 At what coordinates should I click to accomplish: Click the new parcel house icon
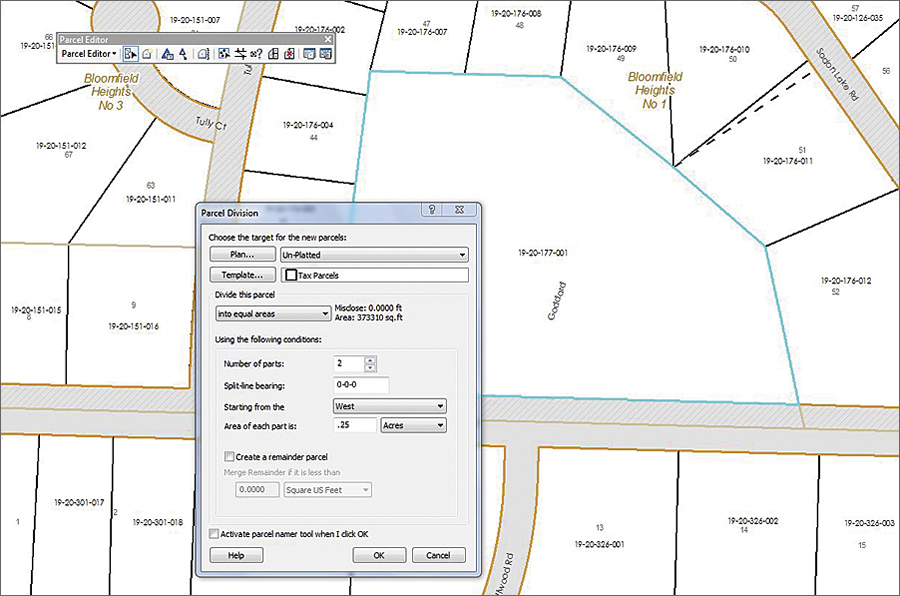147,54
